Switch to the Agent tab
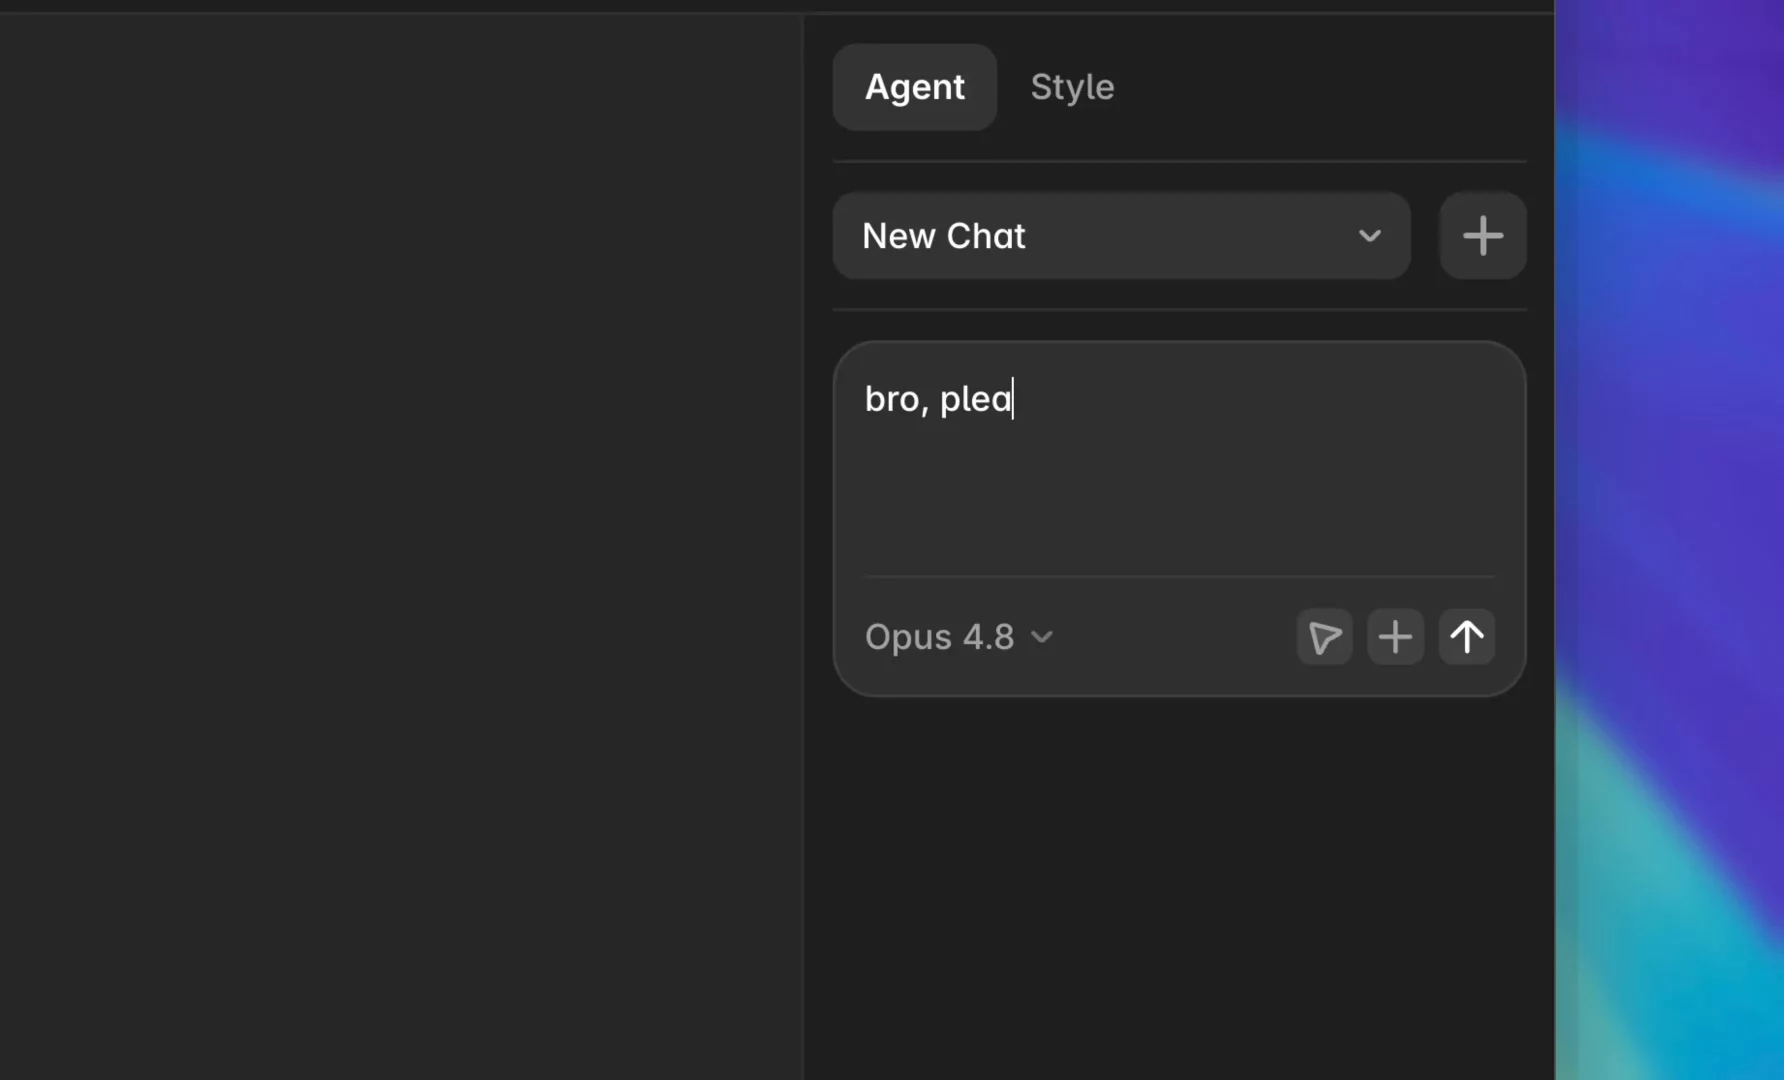 click(914, 87)
